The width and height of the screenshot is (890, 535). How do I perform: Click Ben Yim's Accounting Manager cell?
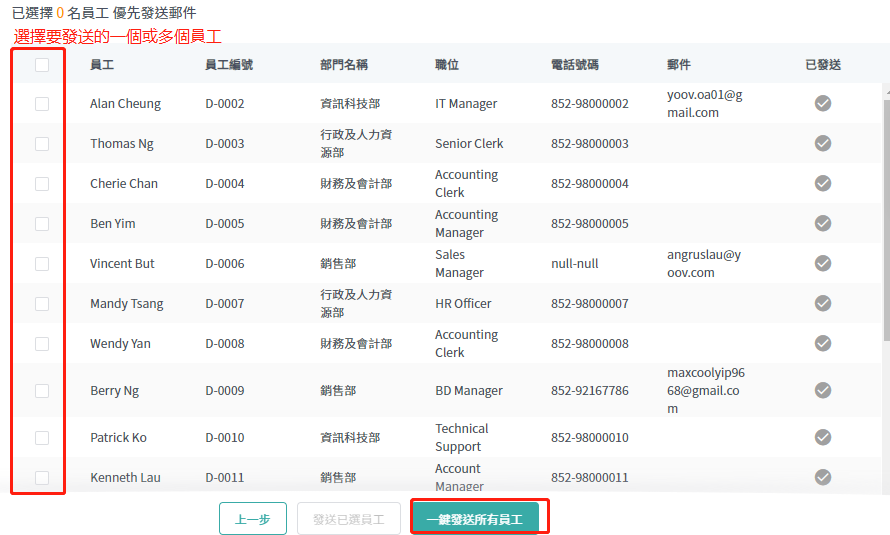tap(467, 224)
